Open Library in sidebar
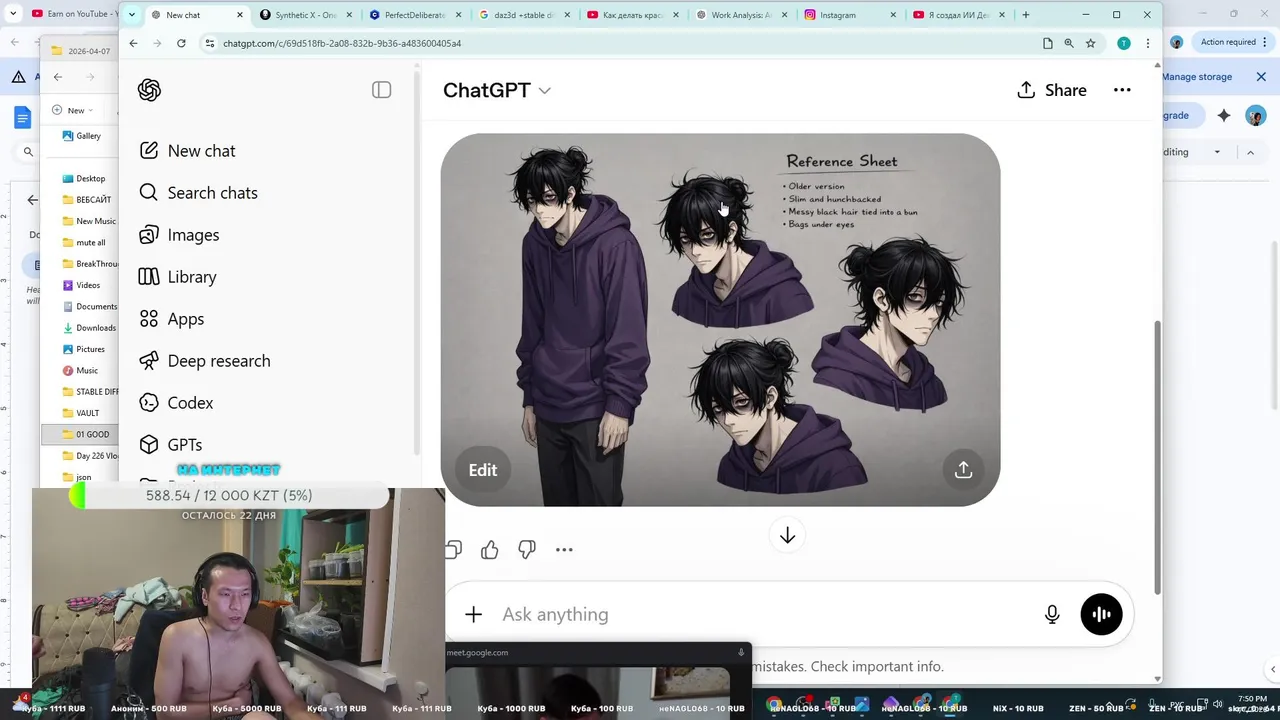 [x=179, y=277]
